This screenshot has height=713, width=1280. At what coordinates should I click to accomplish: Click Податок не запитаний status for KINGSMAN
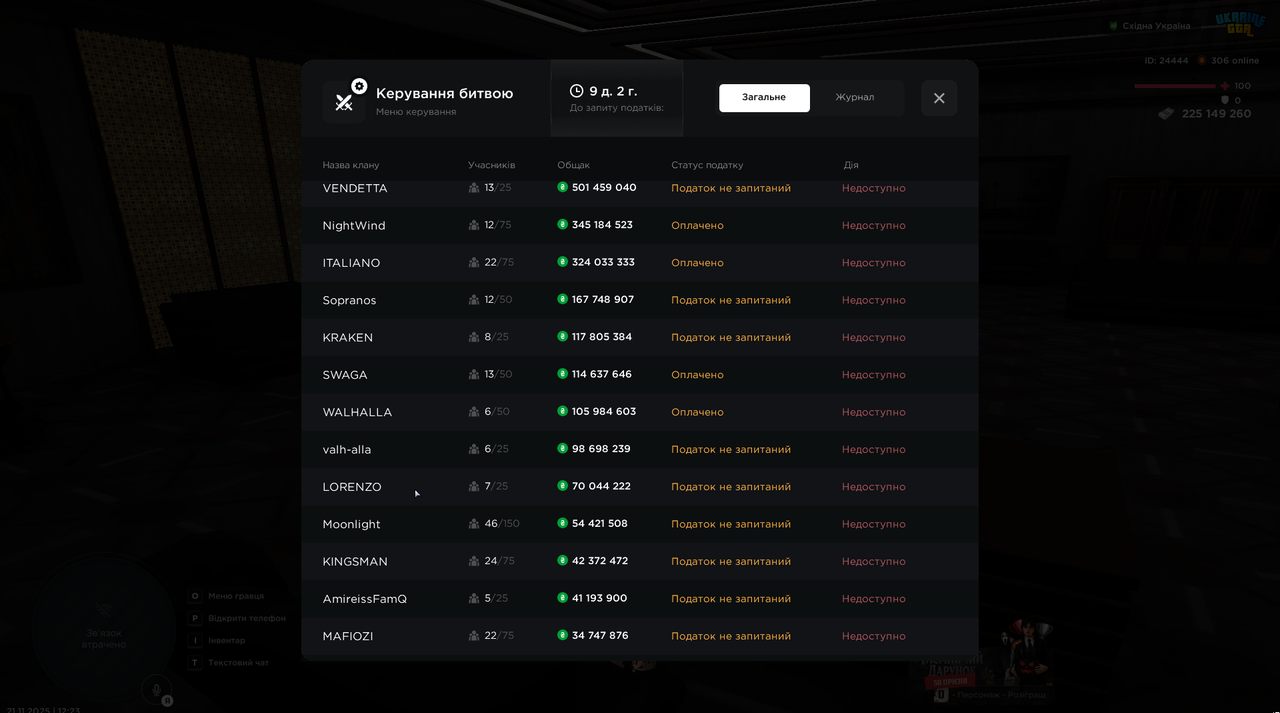click(x=731, y=562)
